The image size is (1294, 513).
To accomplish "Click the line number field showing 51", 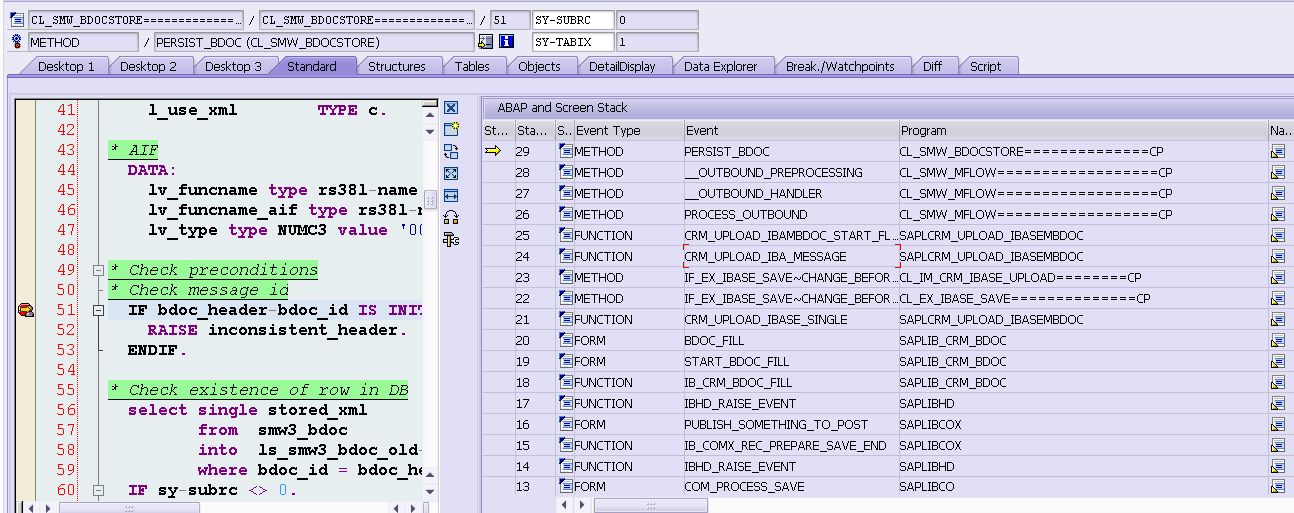I will (510, 20).
